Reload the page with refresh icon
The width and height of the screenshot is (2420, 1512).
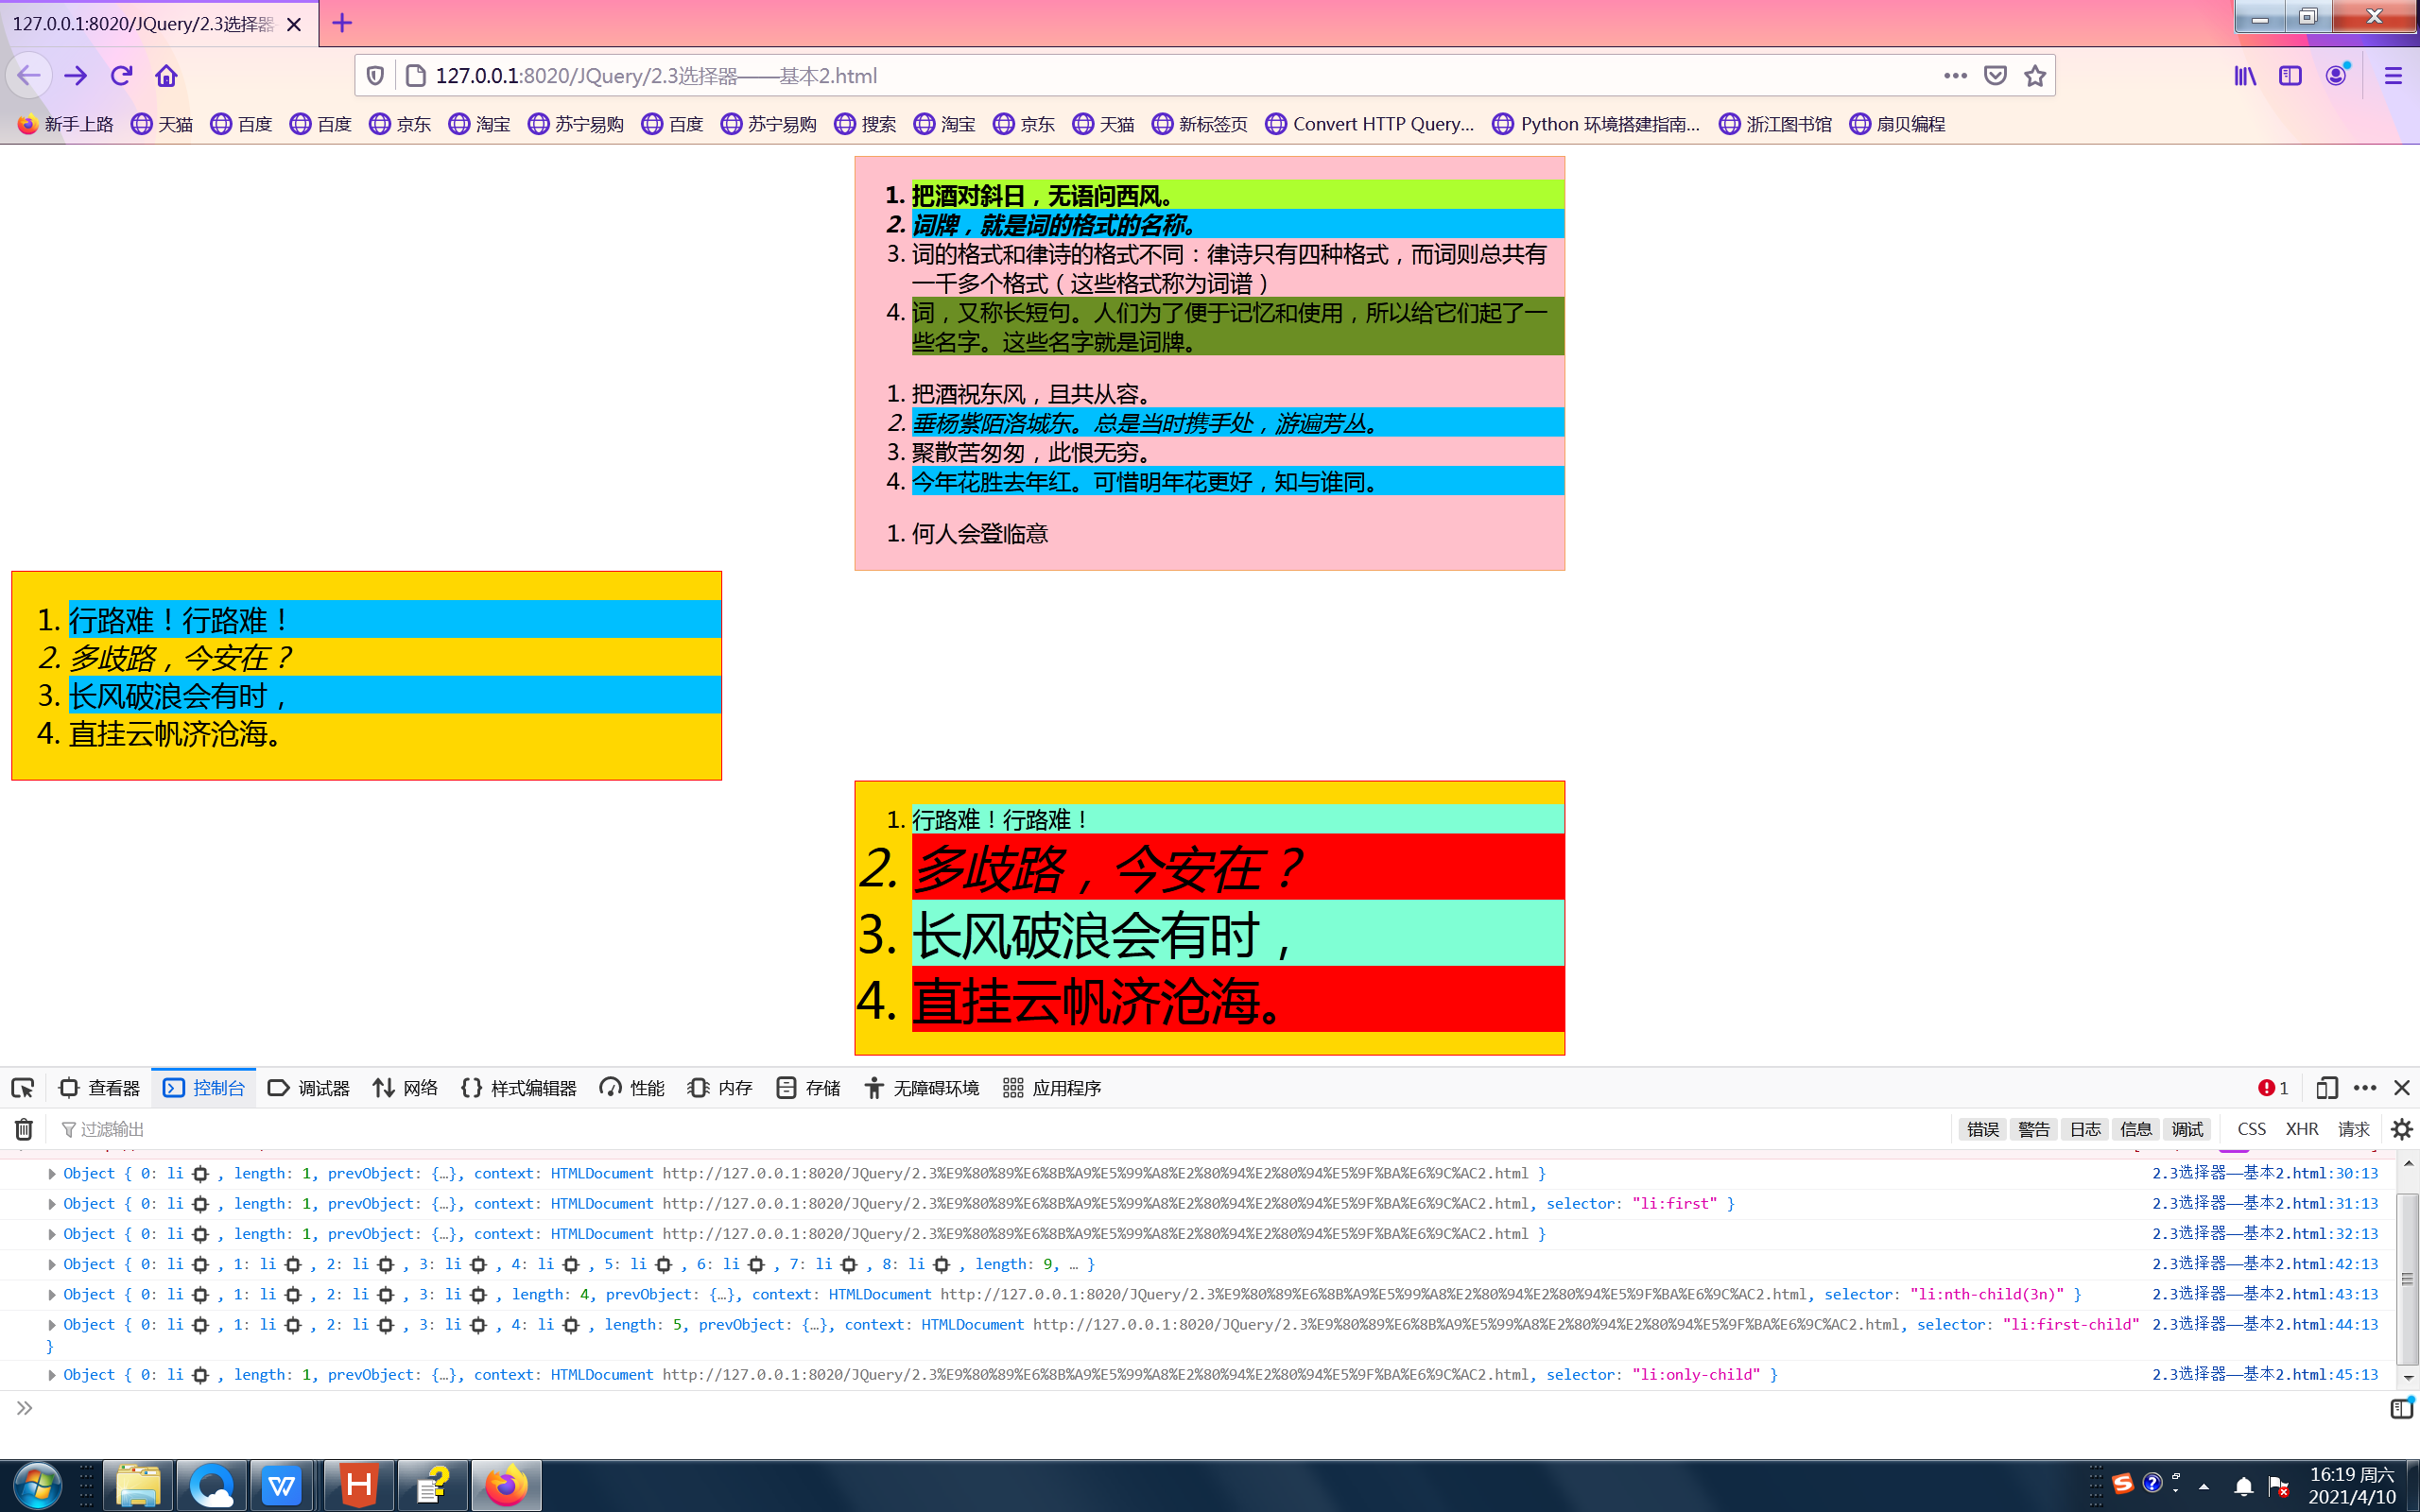pos(122,76)
